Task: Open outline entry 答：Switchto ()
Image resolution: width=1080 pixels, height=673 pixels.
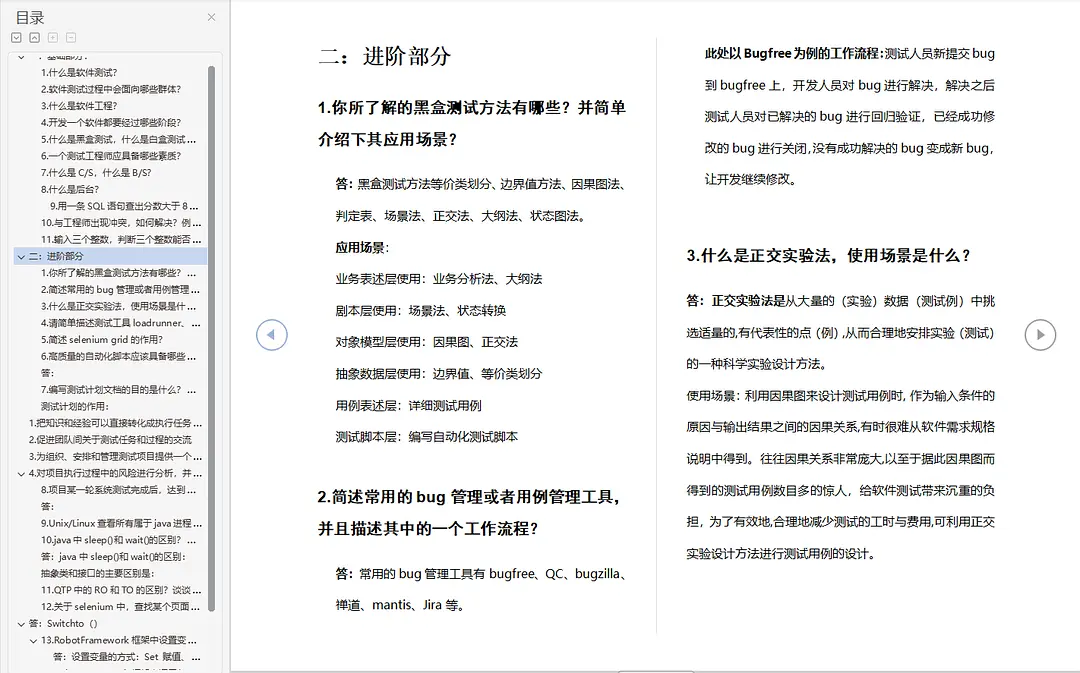Action: coord(63,623)
